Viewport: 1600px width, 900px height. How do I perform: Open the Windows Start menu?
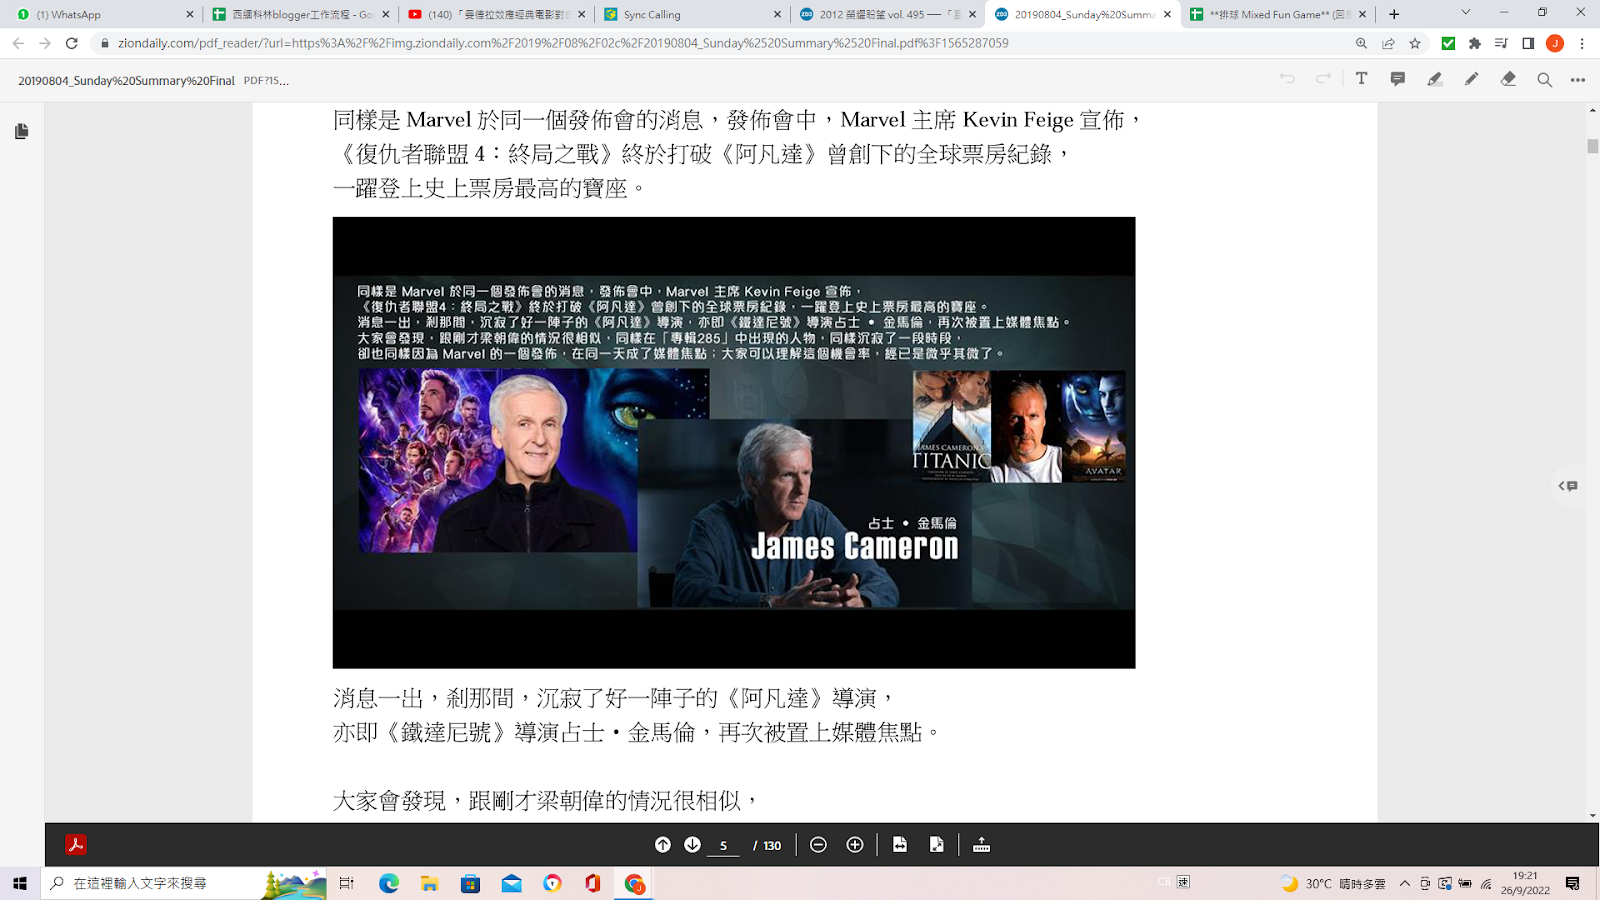click(20, 883)
